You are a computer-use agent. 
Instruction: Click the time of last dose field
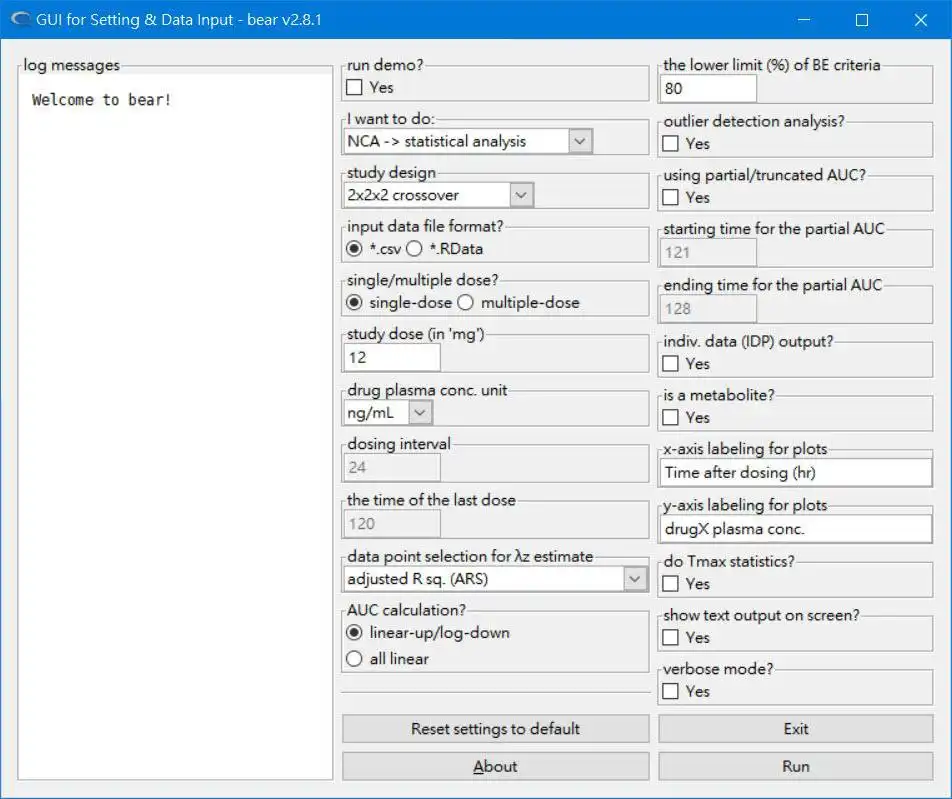click(x=392, y=524)
